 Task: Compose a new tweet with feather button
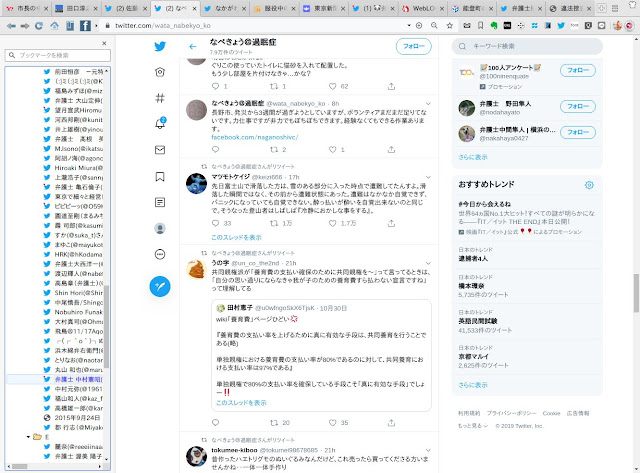point(160,286)
